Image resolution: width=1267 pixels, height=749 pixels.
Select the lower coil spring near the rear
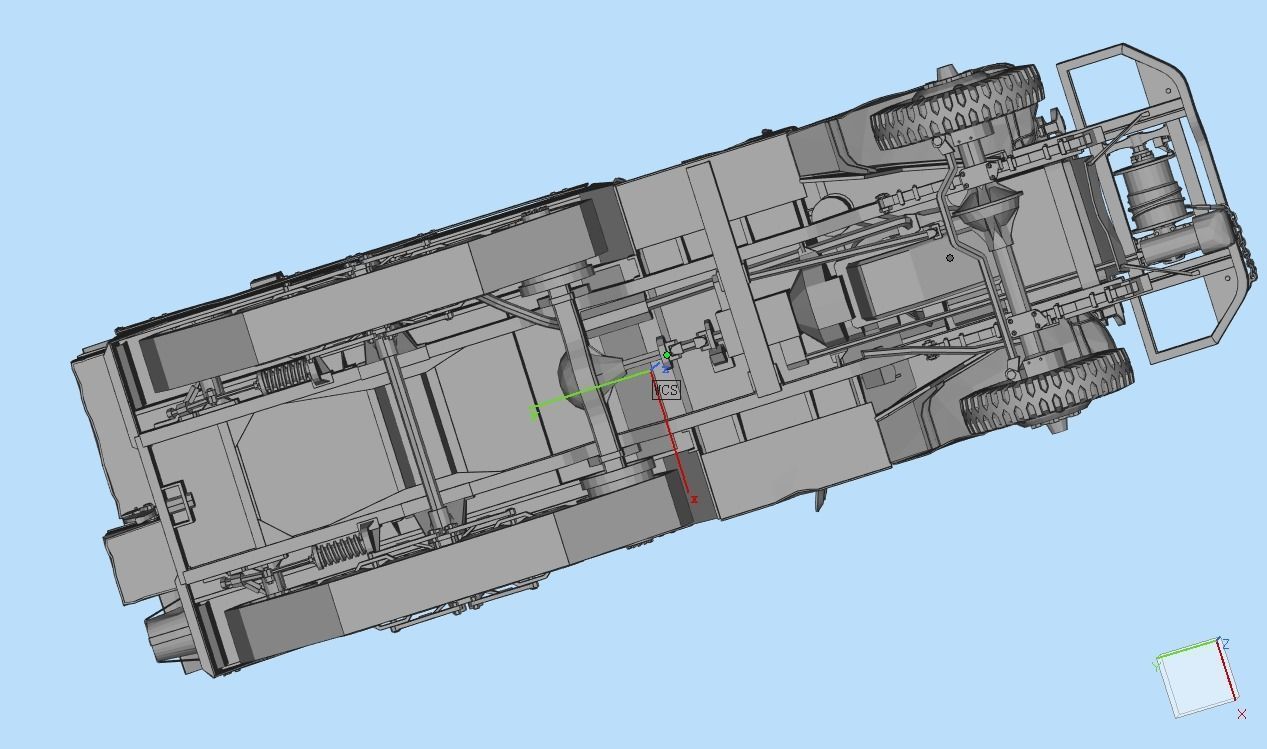339,550
